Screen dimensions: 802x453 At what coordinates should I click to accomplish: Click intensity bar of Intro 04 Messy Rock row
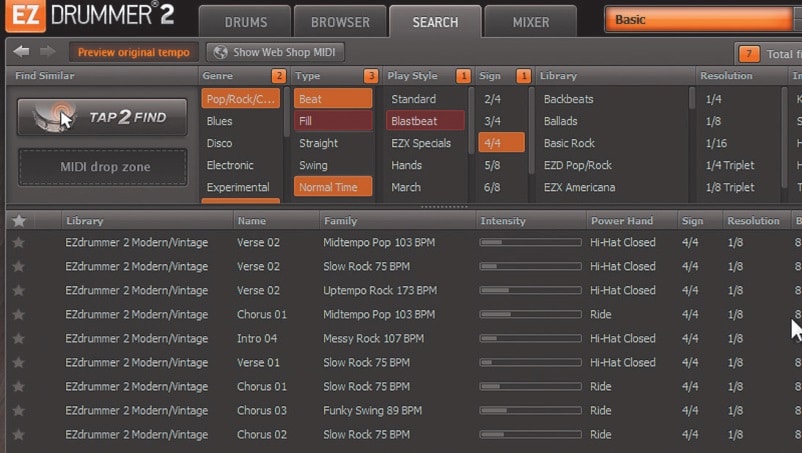[x=530, y=338]
